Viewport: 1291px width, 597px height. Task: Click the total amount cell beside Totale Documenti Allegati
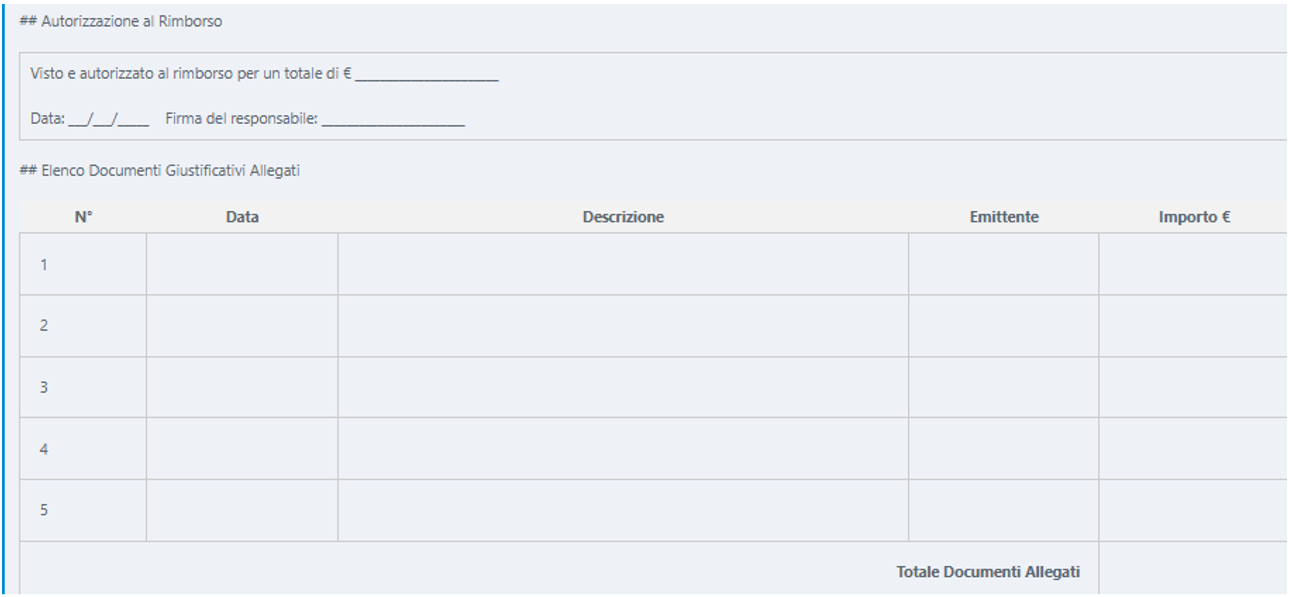pyautogui.click(x=1193, y=572)
